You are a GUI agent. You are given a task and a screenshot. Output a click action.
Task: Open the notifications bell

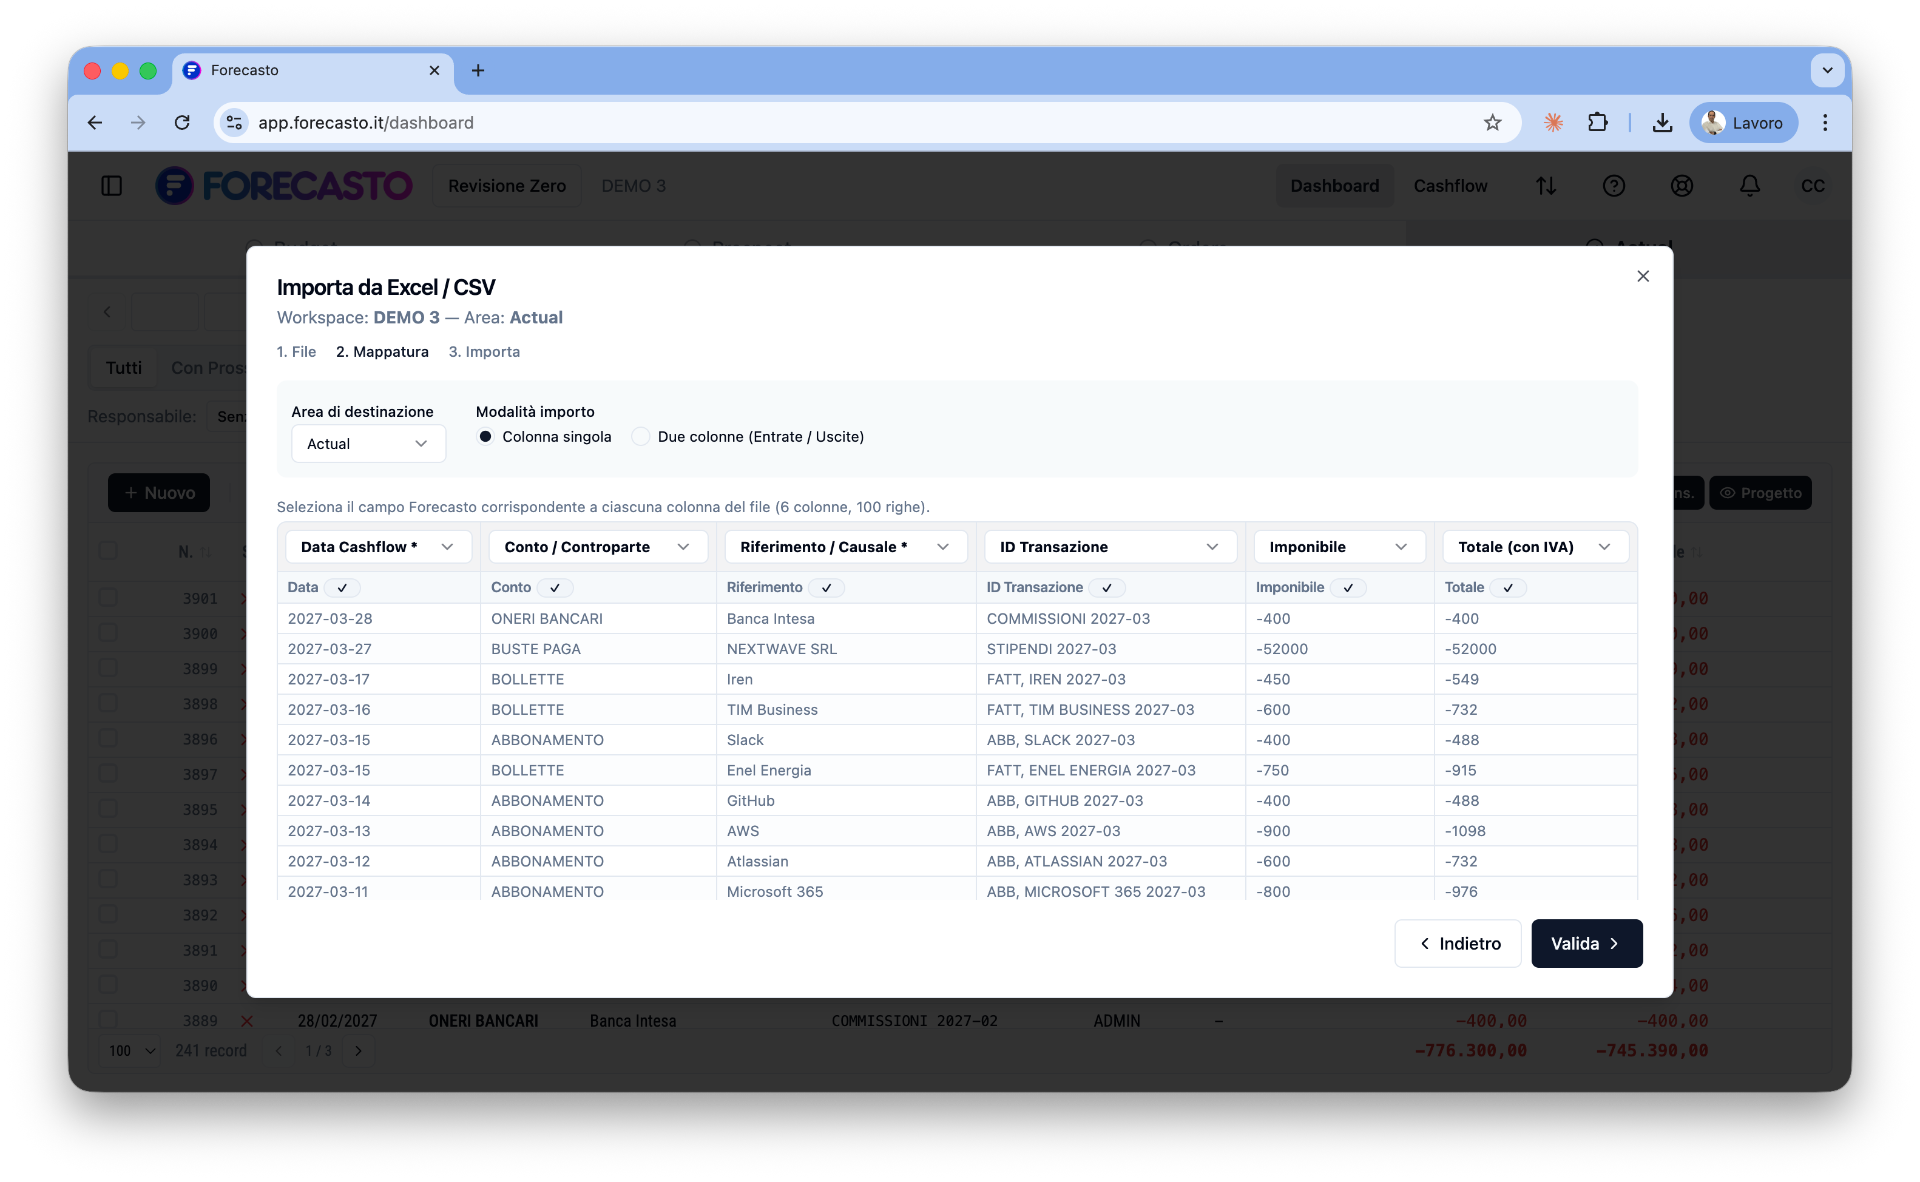[1749, 186]
